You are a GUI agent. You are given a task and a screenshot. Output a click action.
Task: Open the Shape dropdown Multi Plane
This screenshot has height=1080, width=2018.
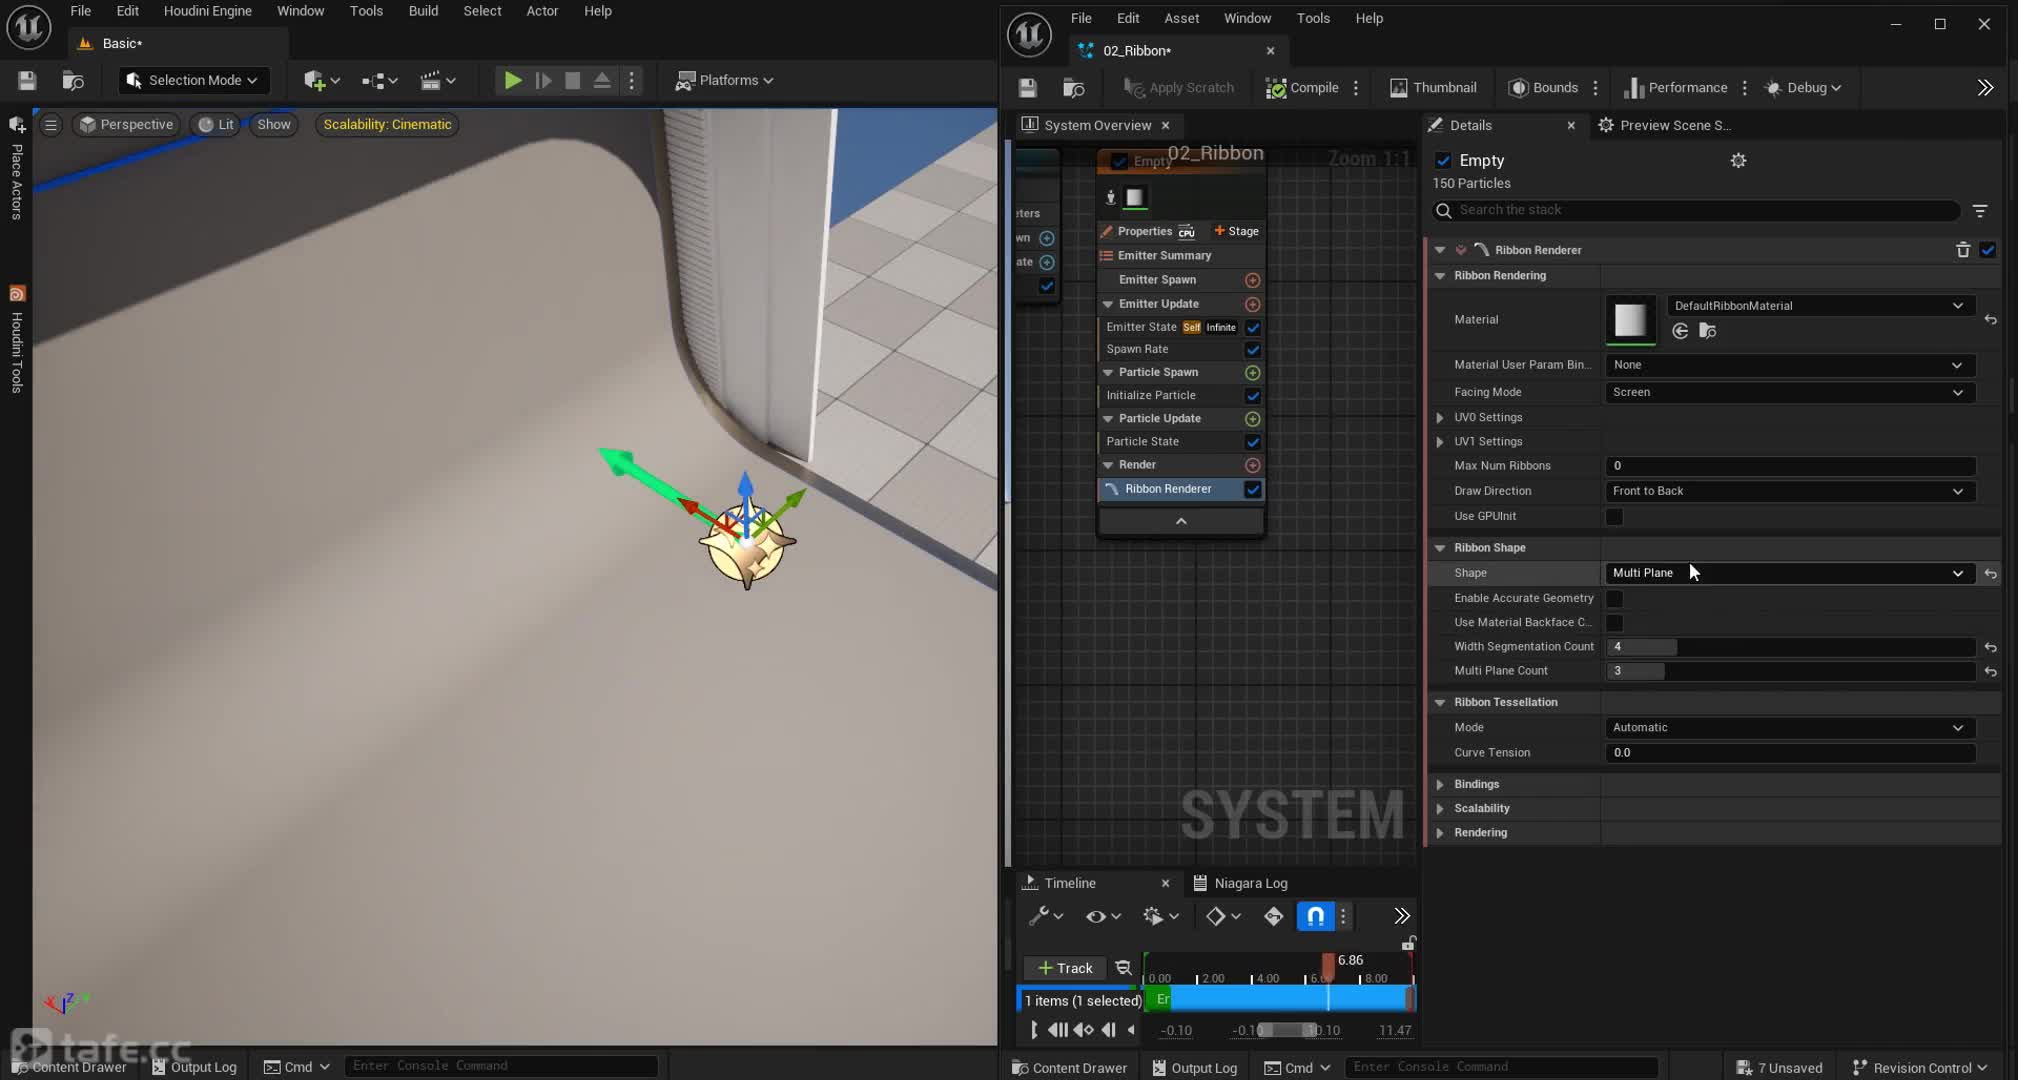1789,574
